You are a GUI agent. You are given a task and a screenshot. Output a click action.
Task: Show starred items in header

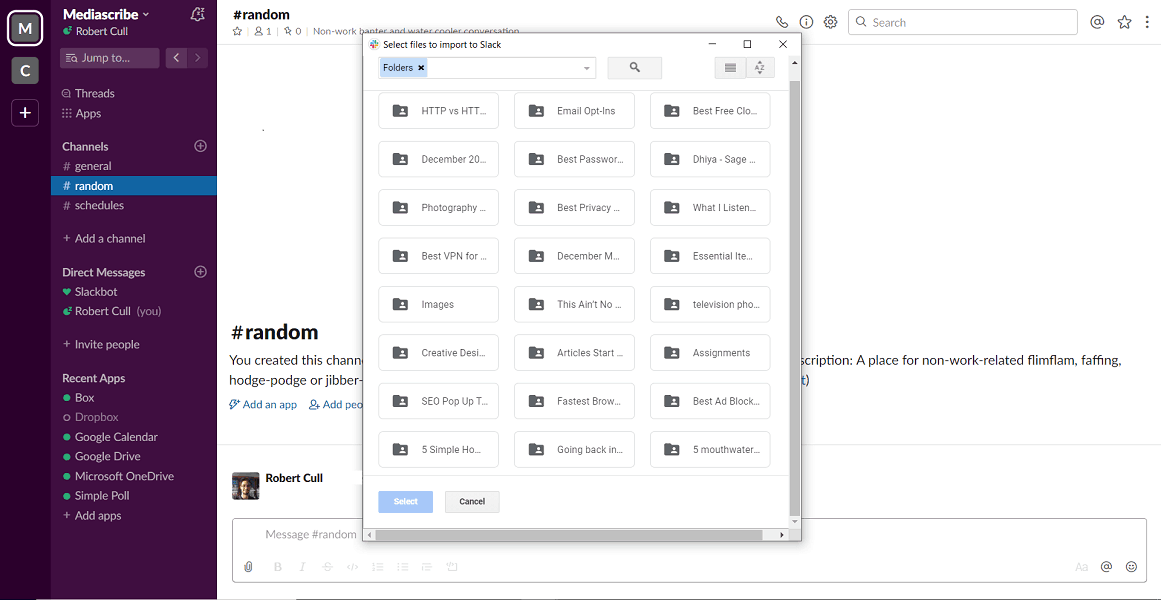click(x=1125, y=22)
